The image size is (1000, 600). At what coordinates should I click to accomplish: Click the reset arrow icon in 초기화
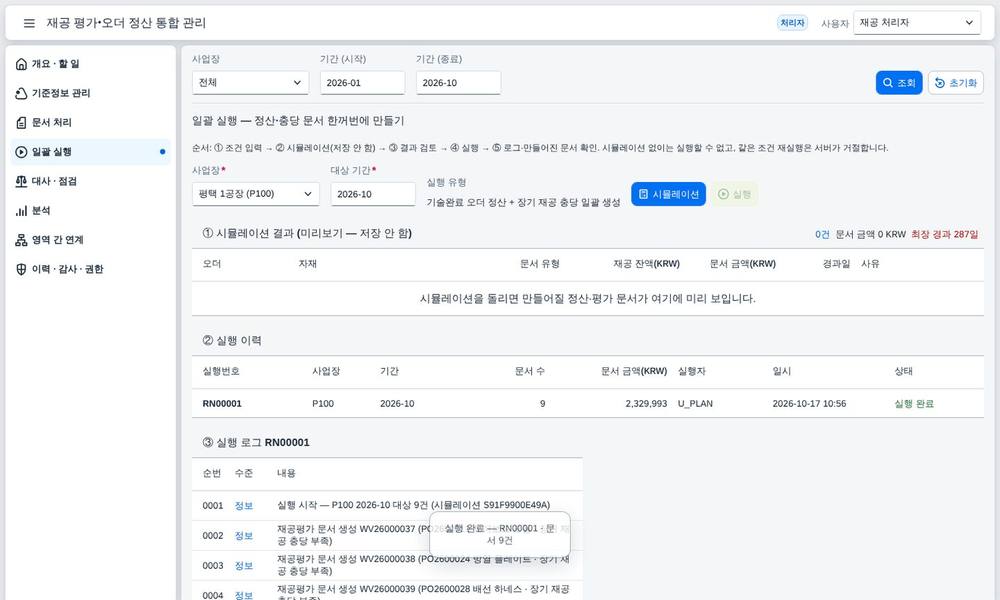pyautogui.click(x=939, y=83)
